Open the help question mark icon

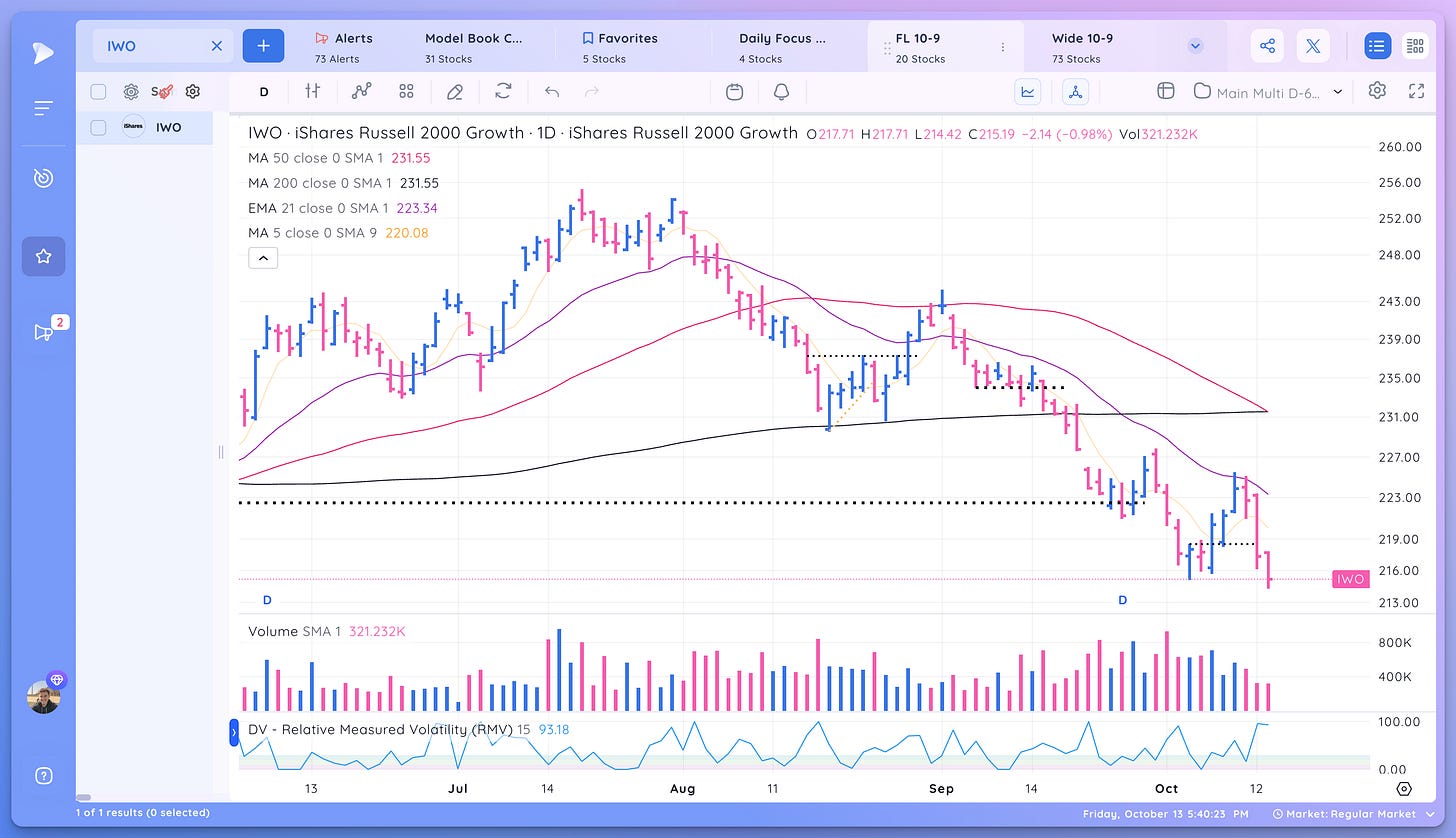click(43, 775)
